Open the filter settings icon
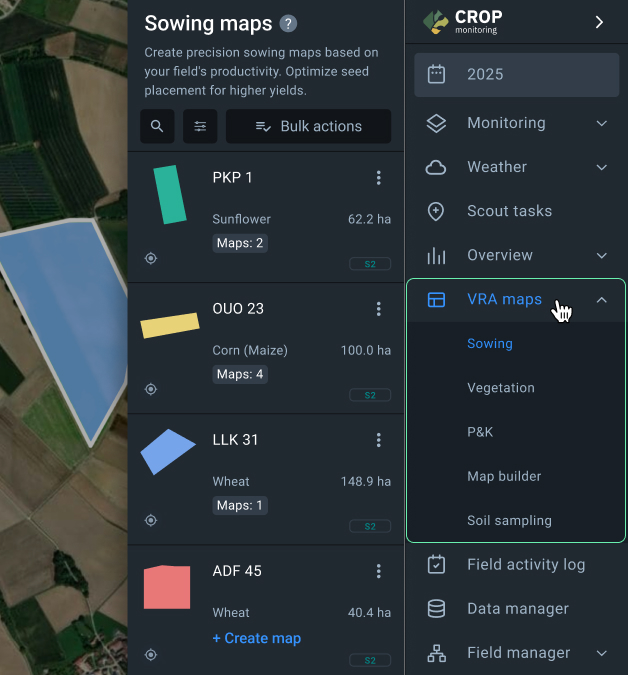Screen dimensions: 628x675 [x=200, y=126]
